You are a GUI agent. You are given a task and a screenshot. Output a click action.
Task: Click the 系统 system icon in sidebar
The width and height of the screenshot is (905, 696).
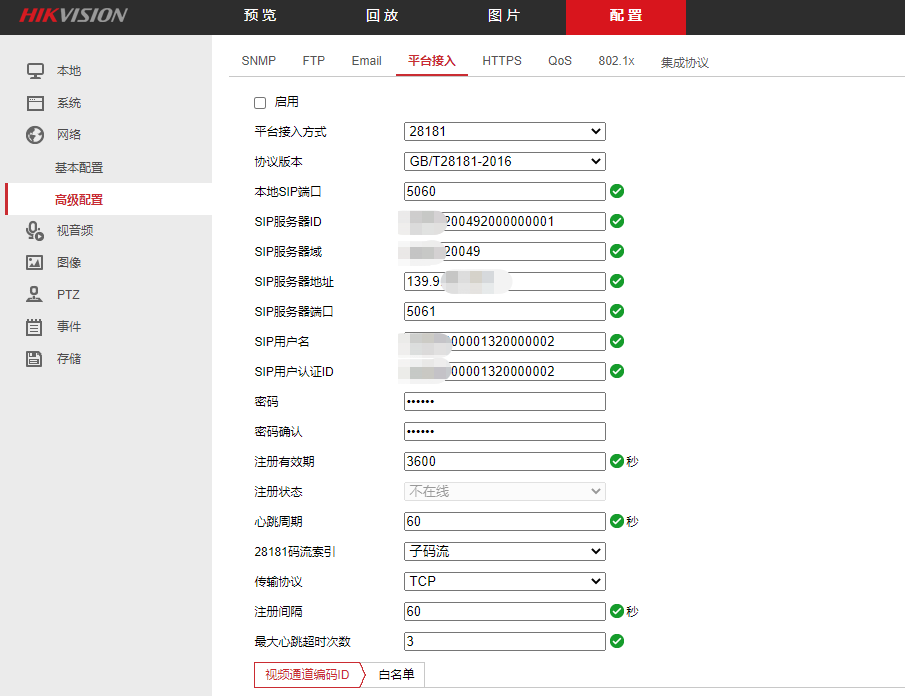(35, 103)
